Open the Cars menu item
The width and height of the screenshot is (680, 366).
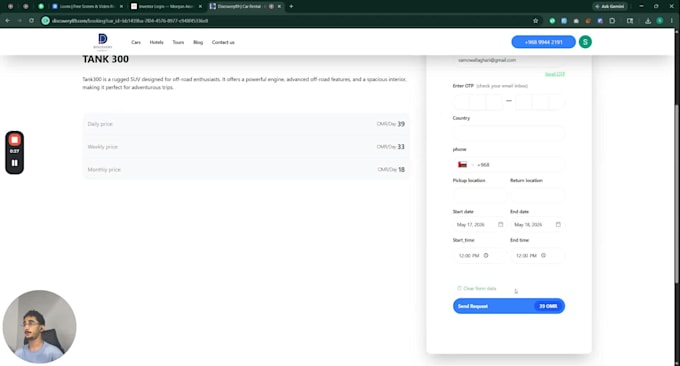click(136, 42)
